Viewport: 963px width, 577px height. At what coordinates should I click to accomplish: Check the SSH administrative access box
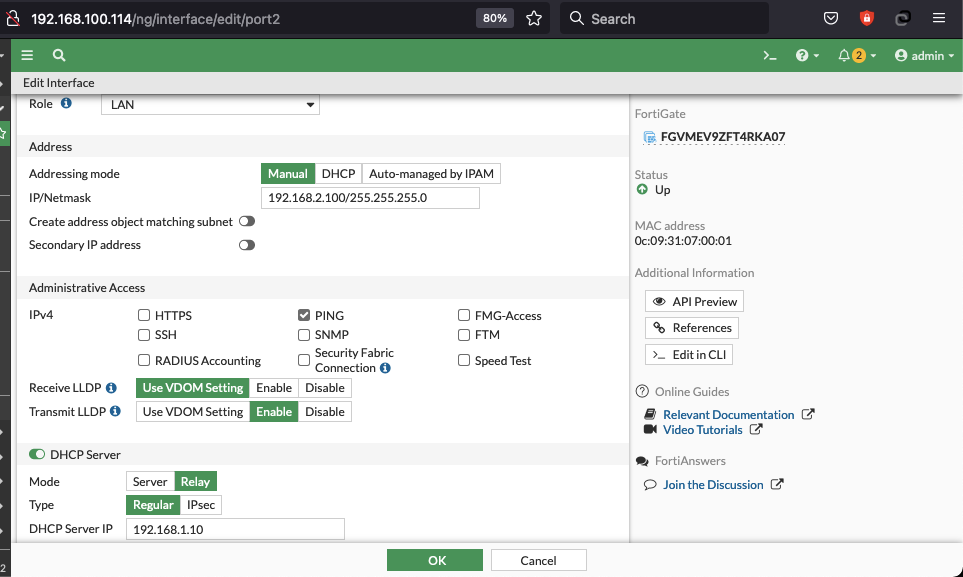click(144, 335)
